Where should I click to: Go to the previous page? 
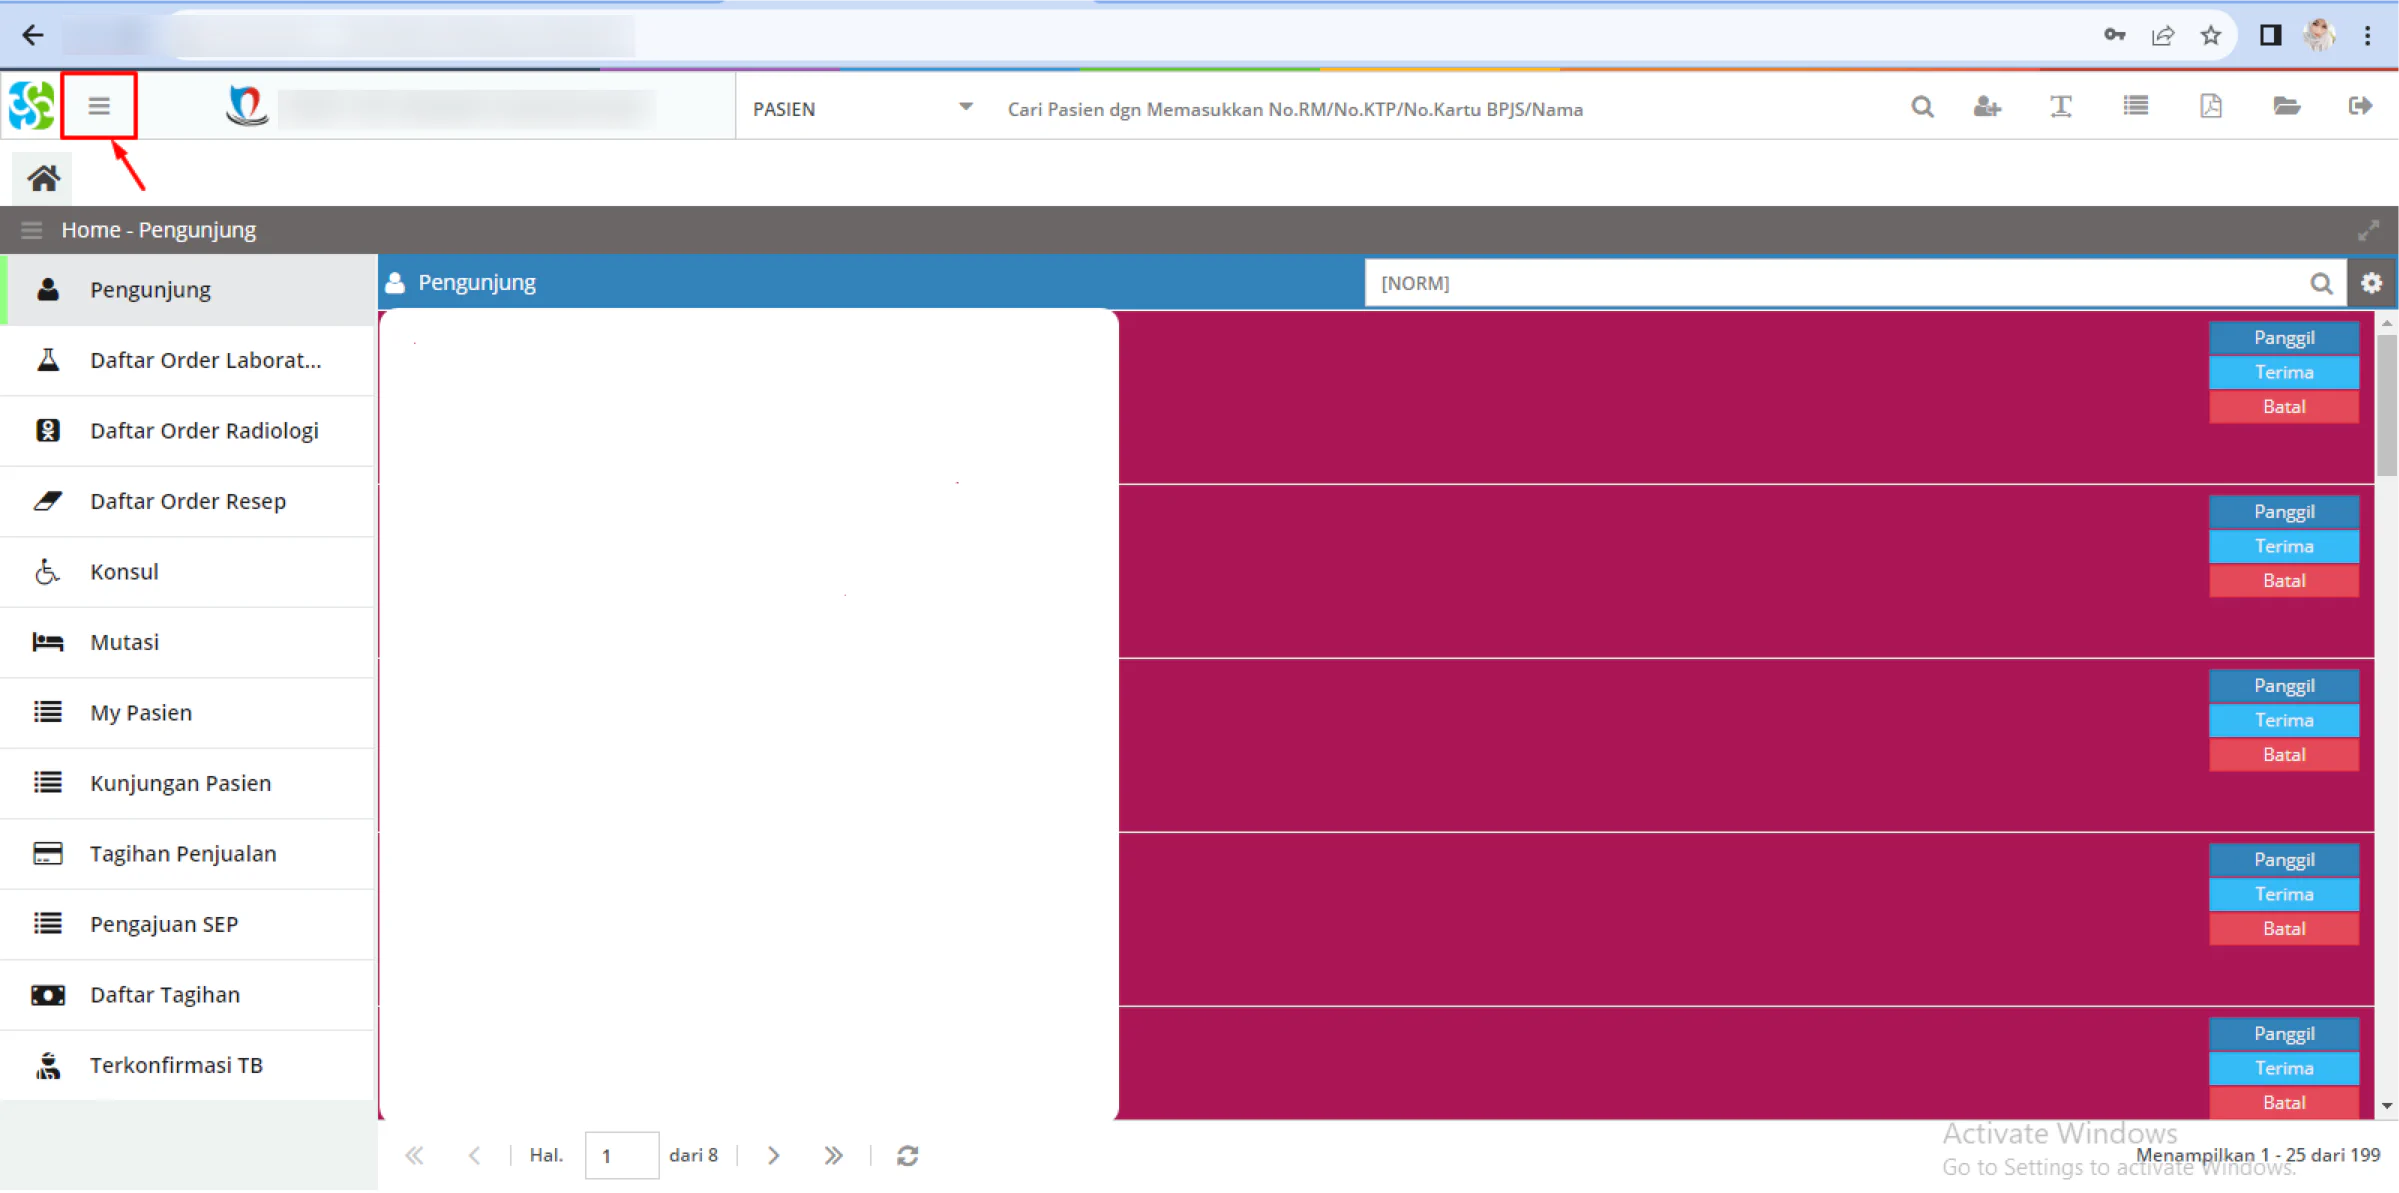[474, 1155]
